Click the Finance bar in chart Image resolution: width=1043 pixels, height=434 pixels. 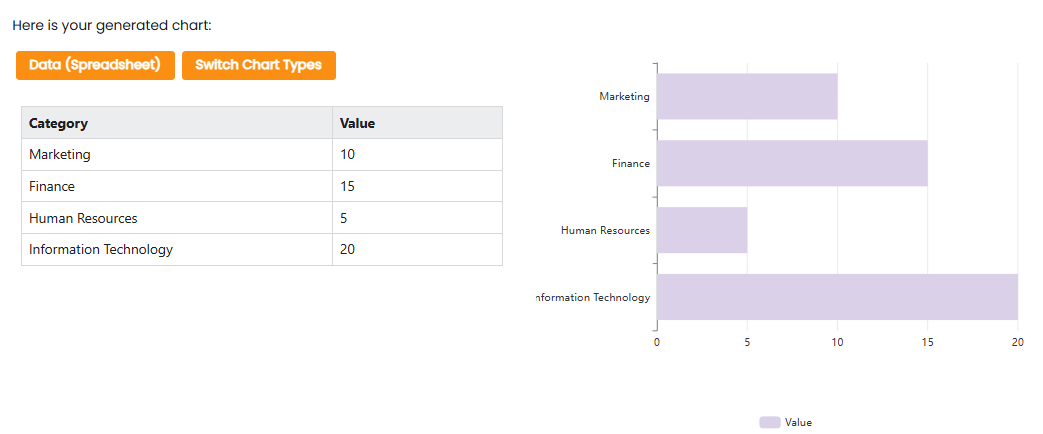[x=791, y=163]
